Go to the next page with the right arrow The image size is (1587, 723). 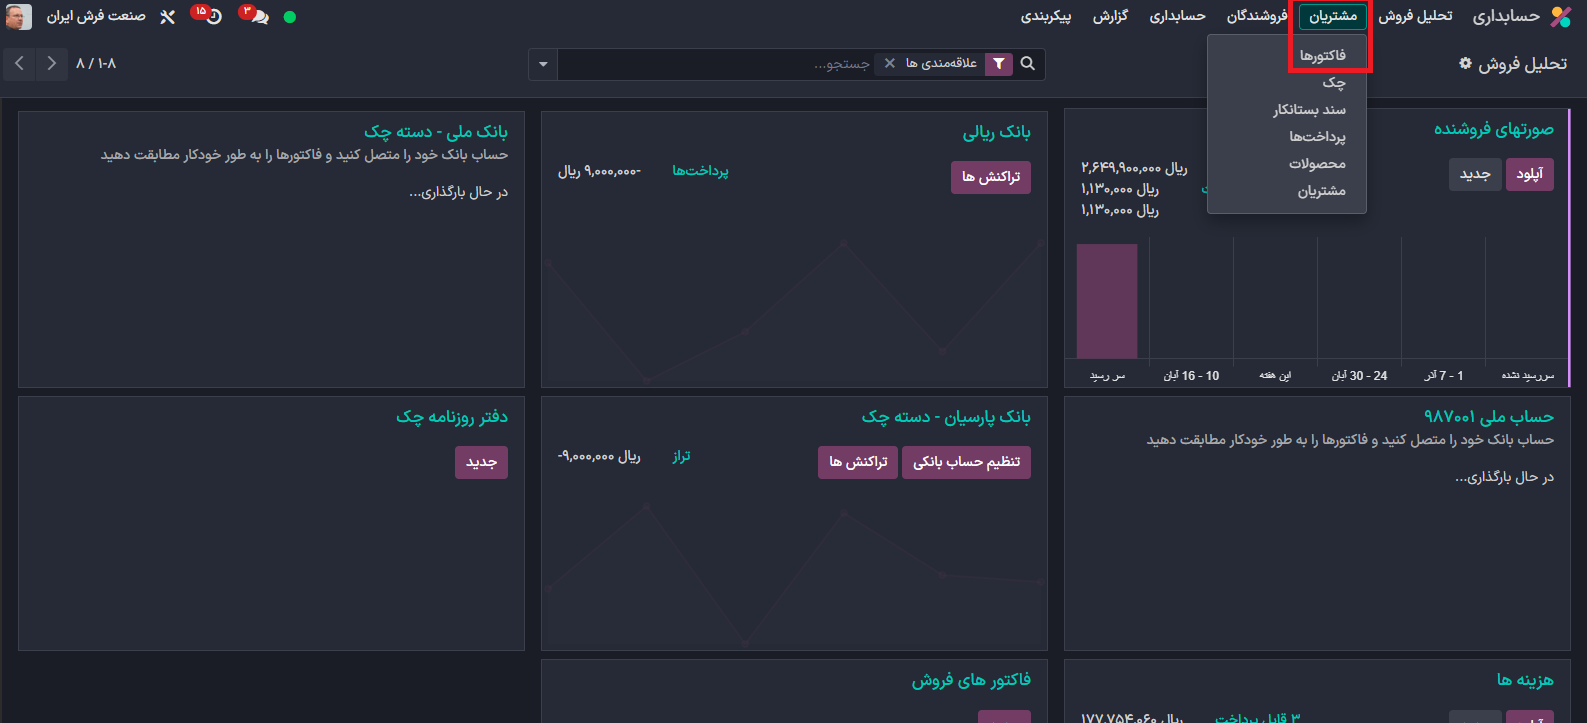[52, 64]
